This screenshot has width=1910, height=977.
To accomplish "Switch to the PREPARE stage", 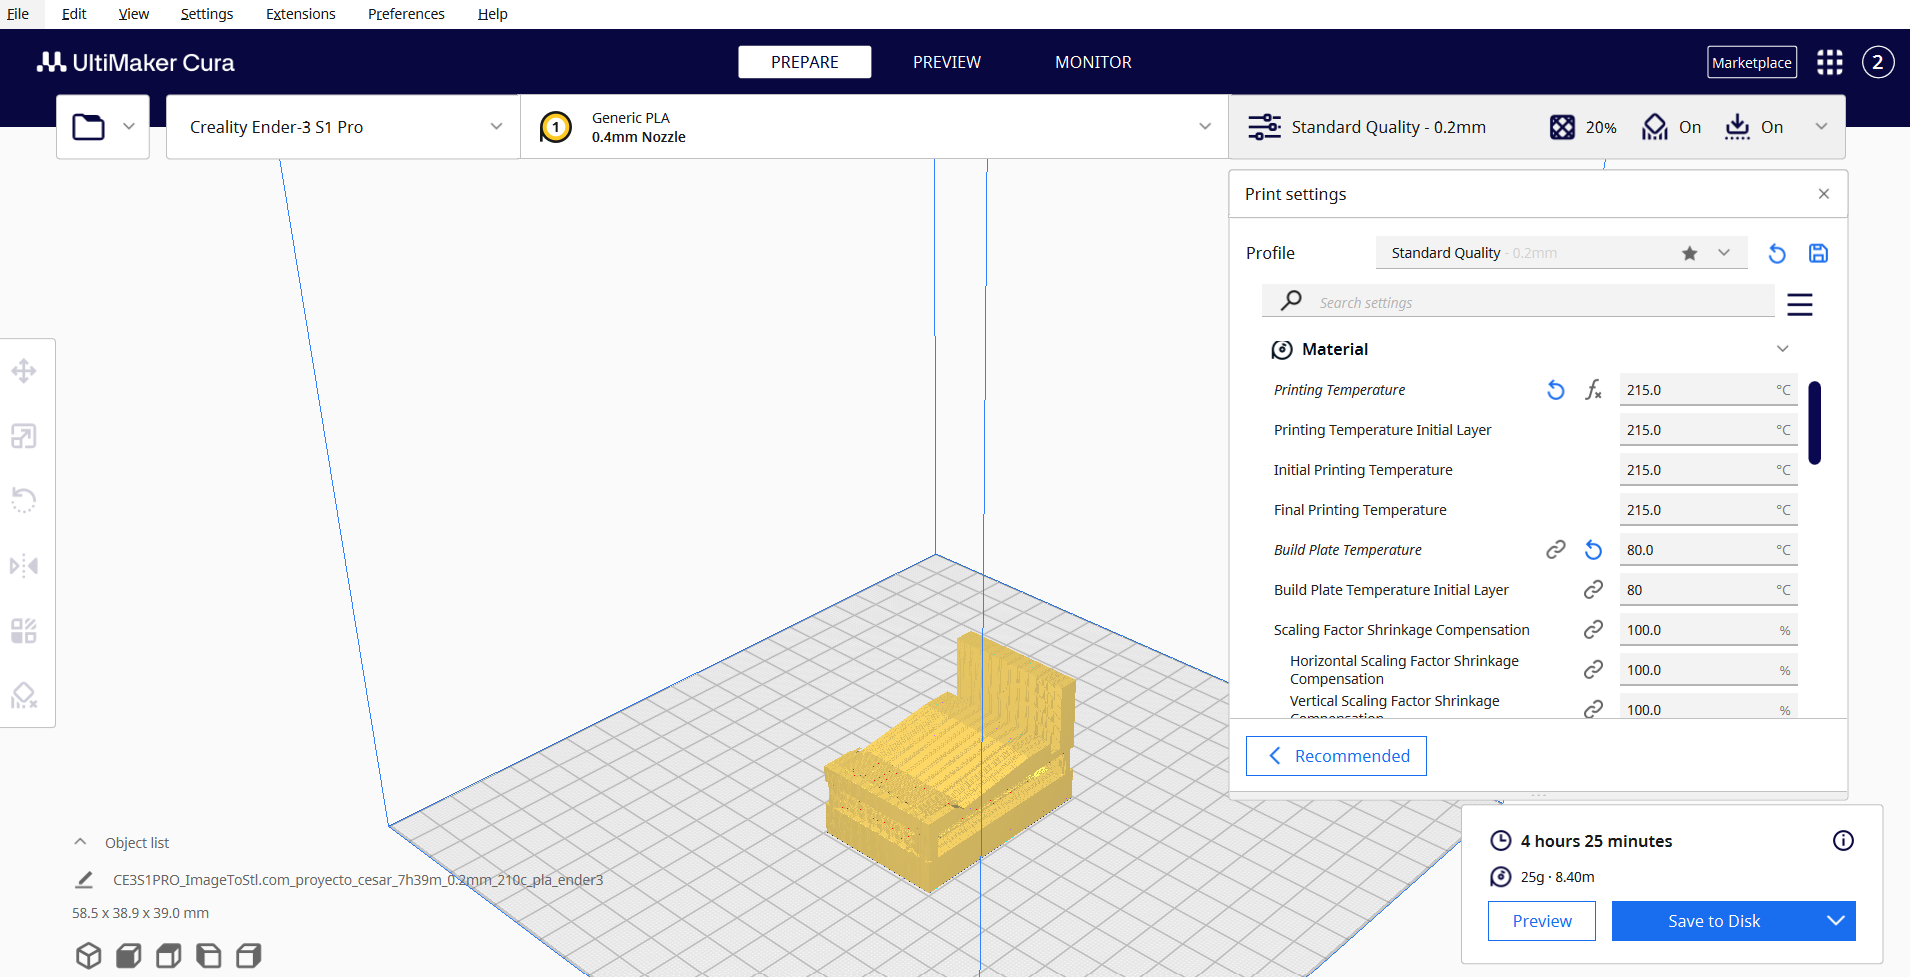I will tap(805, 62).
